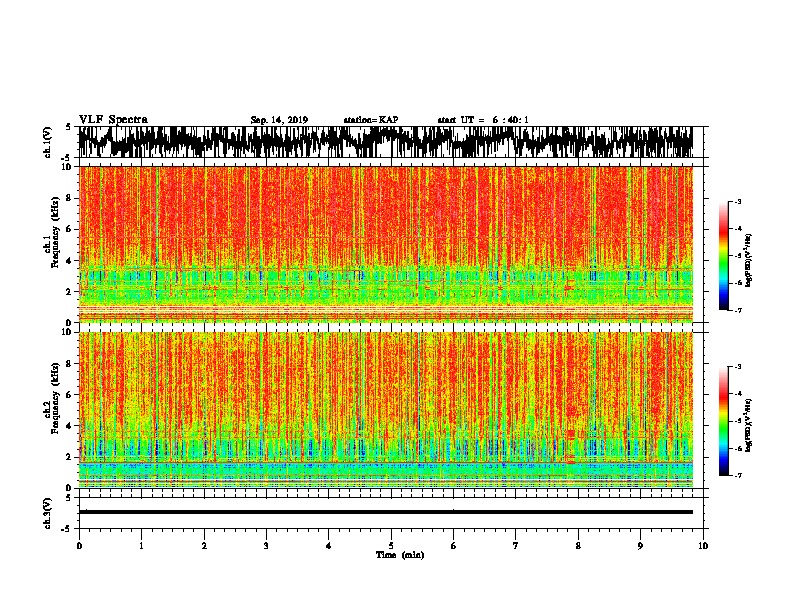Click the ch.2 color scale bar
Image resolution: width=792 pixels, height=612 pixels.
coord(724,421)
